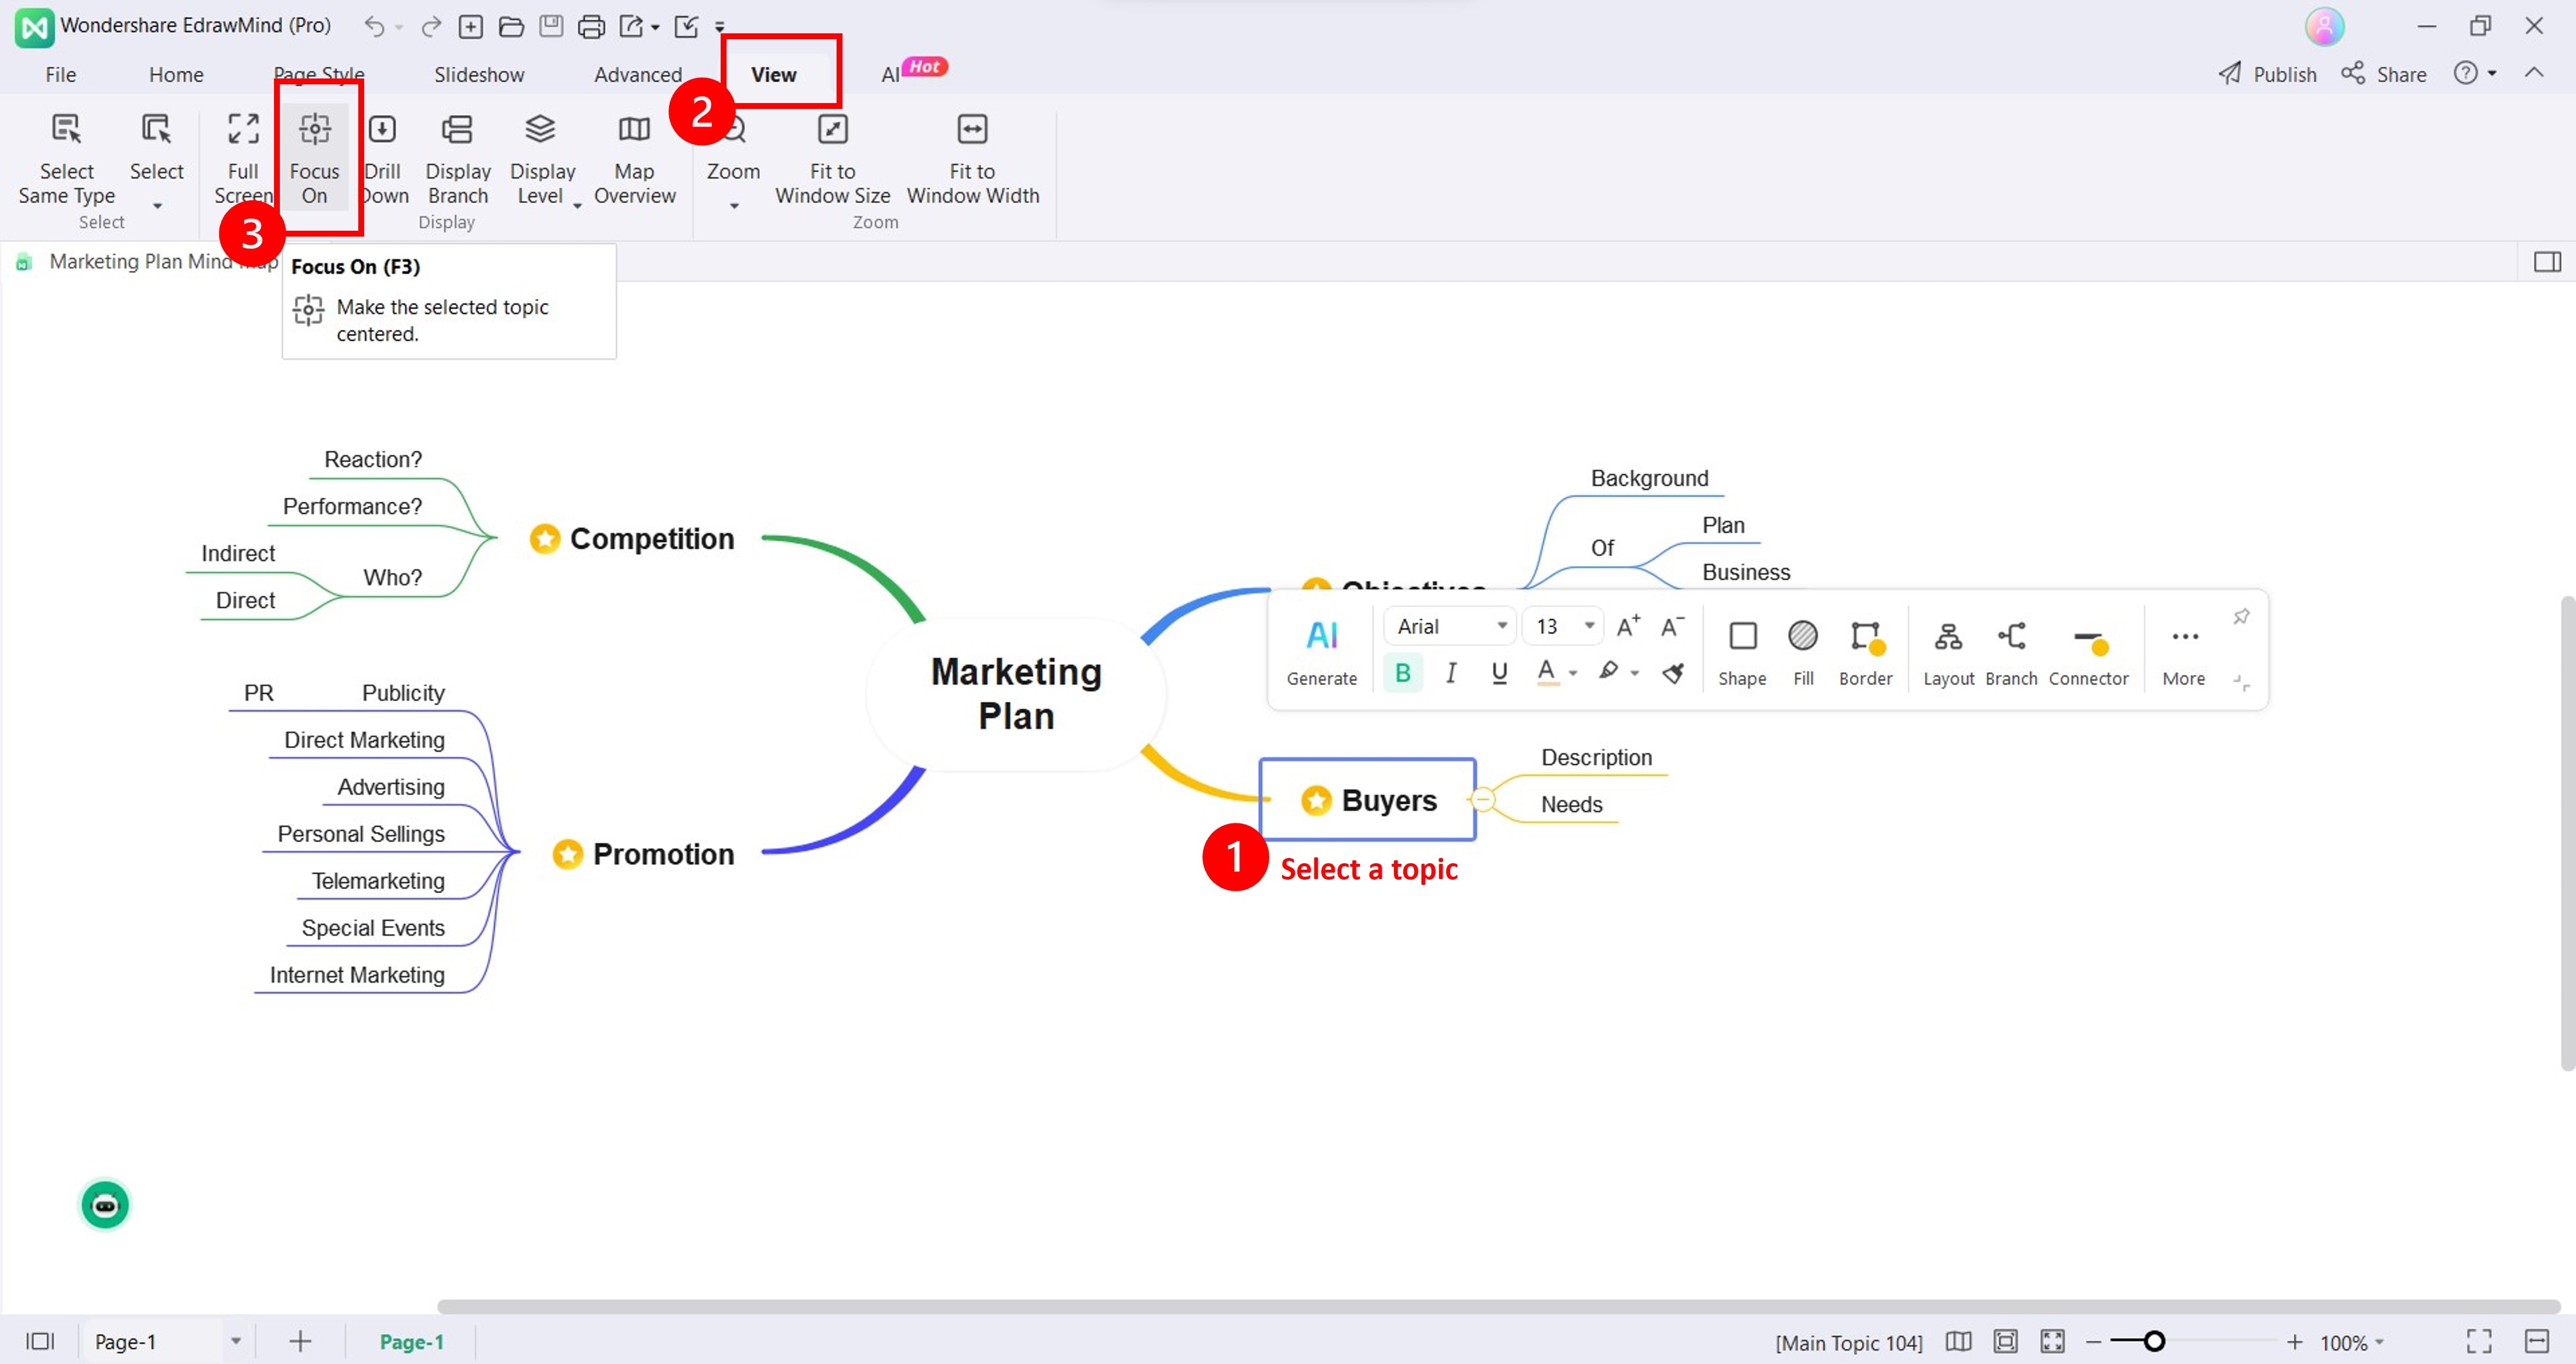Open the font size 13 dropdown
The image size is (2576, 1364).
click(x=1564, y=626)
